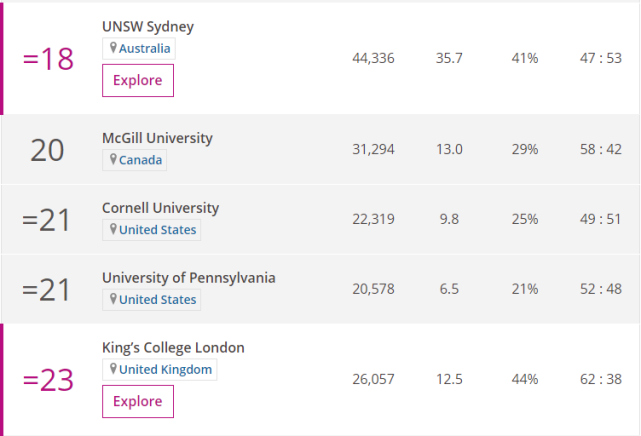Select the Canada country tag

tap(141, 160)
